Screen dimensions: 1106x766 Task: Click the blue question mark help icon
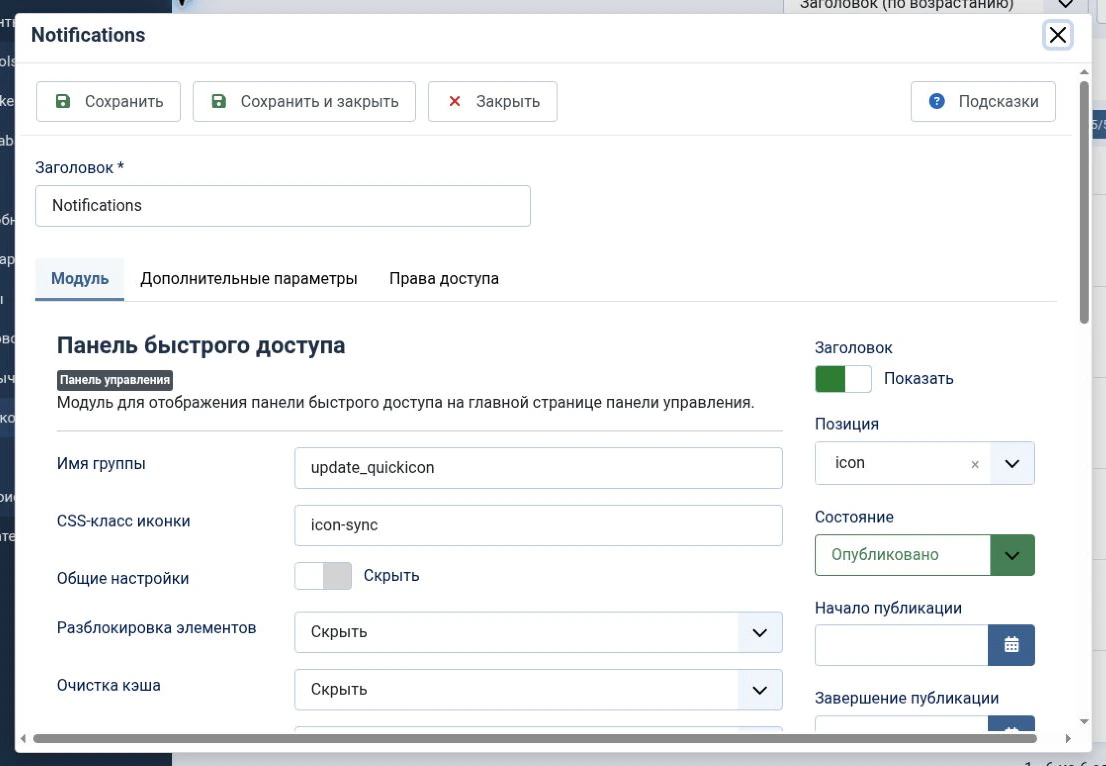coord(937,101)
